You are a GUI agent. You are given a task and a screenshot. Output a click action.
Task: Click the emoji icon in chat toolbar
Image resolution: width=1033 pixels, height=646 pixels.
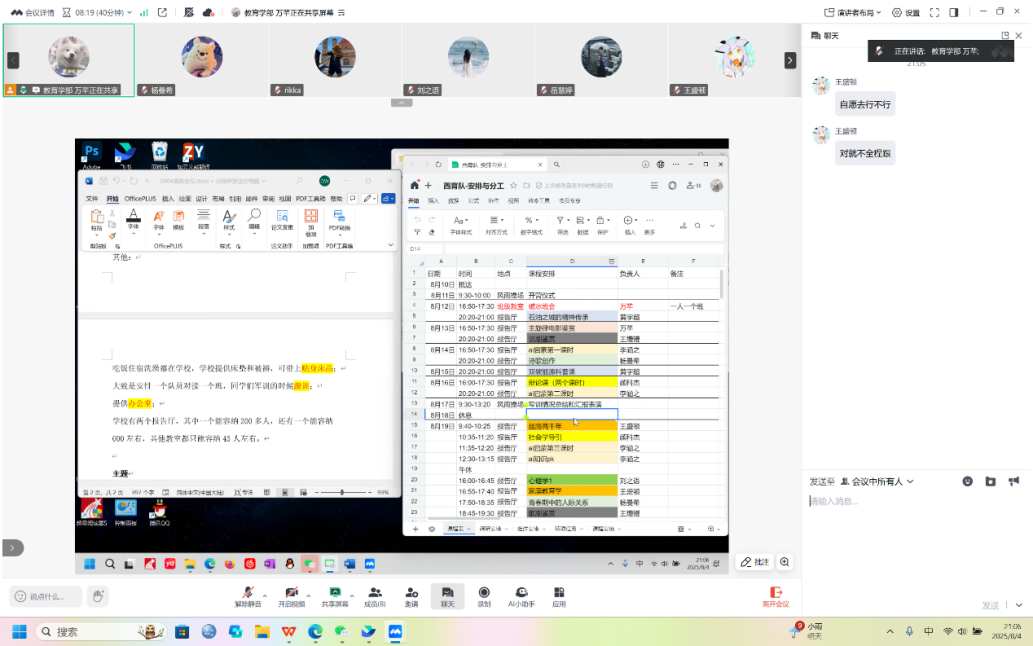click(967, 481)
